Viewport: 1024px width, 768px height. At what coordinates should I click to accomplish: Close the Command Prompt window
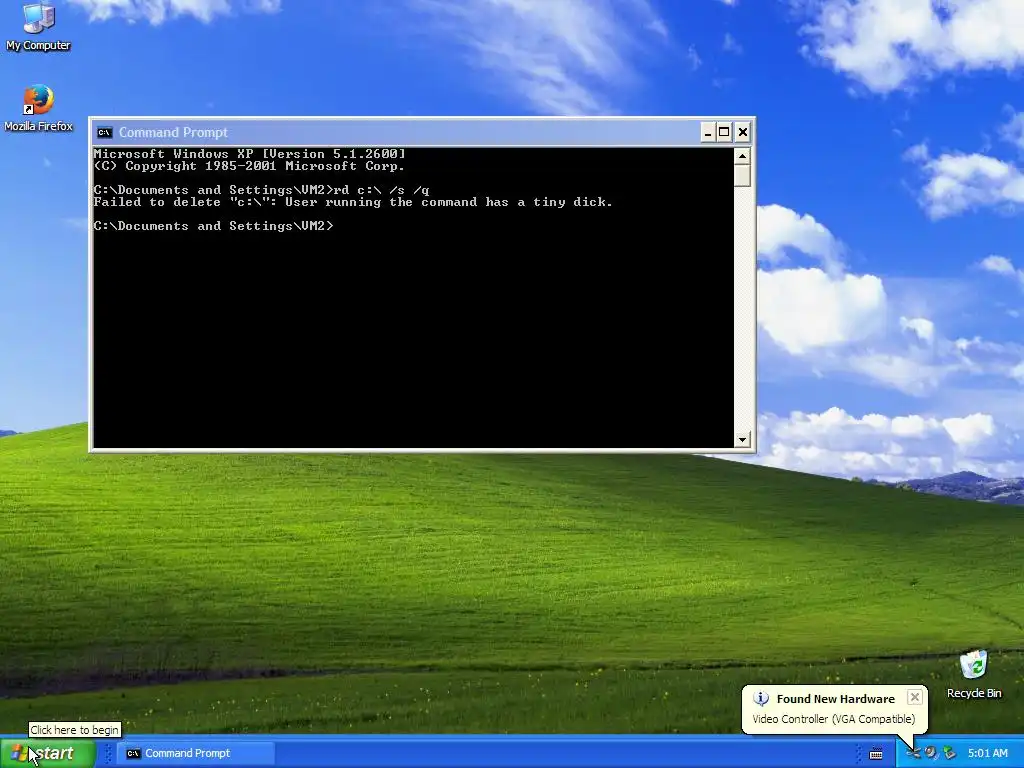743,133
